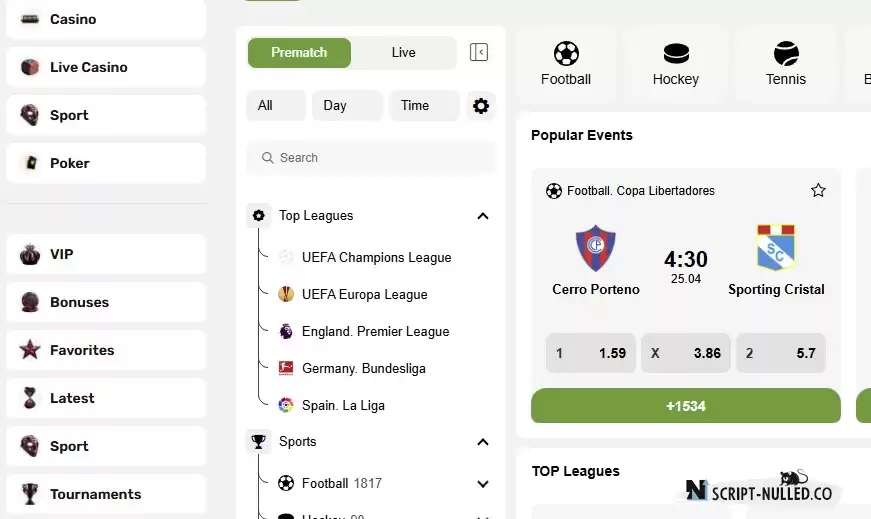Open Live Casino from sidebar
The image size is (871, 519).
[x=106, y=67]
